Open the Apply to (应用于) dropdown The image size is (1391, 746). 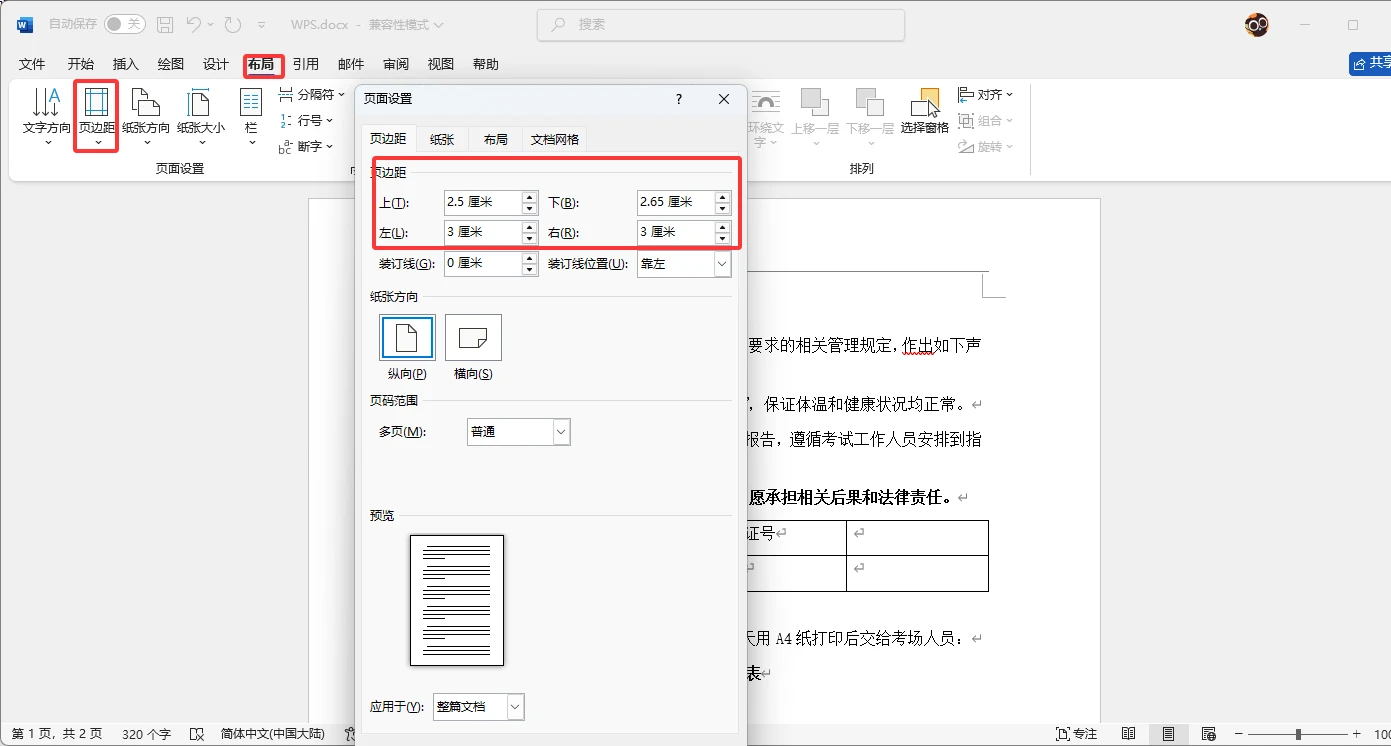pos(515,707)
